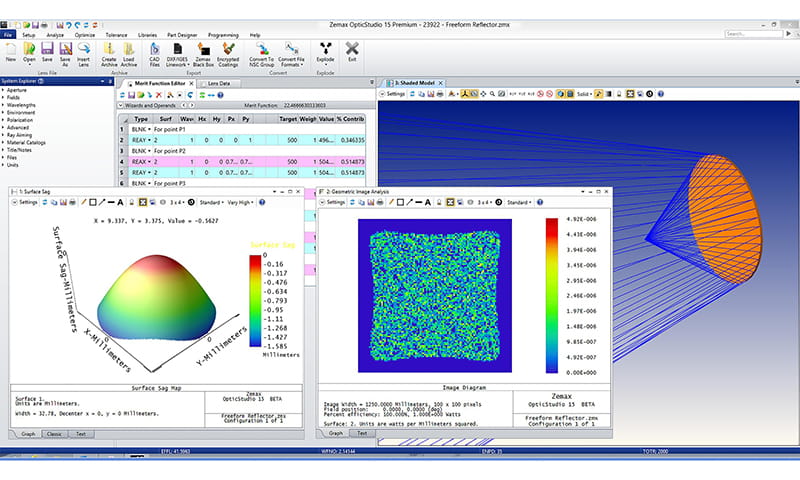Open Encrypted Coatings export
The width and height of the screenshot is (800, 480).
pyautogui.click(x=228, y=54)
